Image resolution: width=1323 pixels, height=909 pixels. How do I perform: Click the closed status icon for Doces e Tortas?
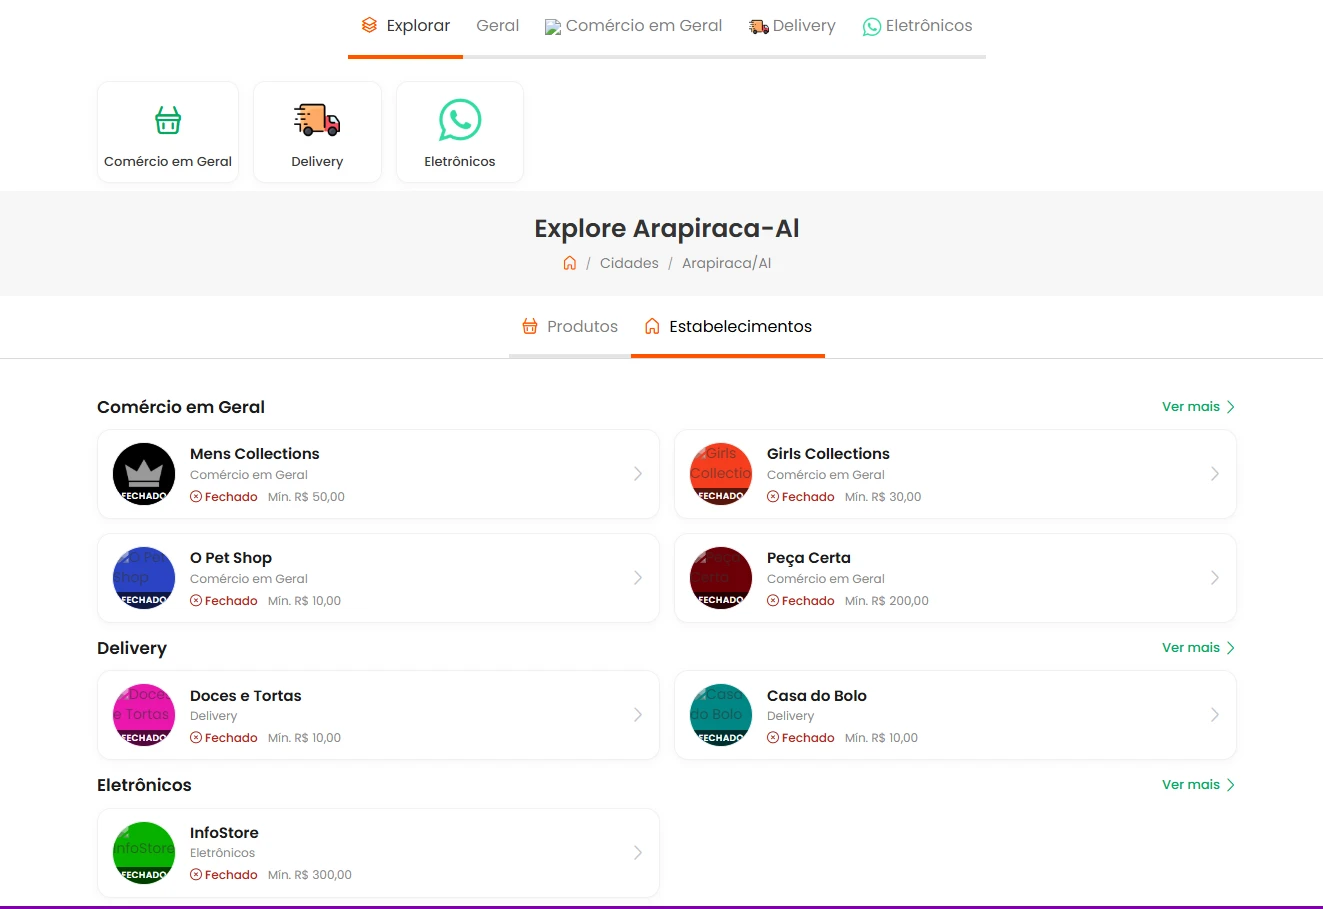(x=196, y=738)
